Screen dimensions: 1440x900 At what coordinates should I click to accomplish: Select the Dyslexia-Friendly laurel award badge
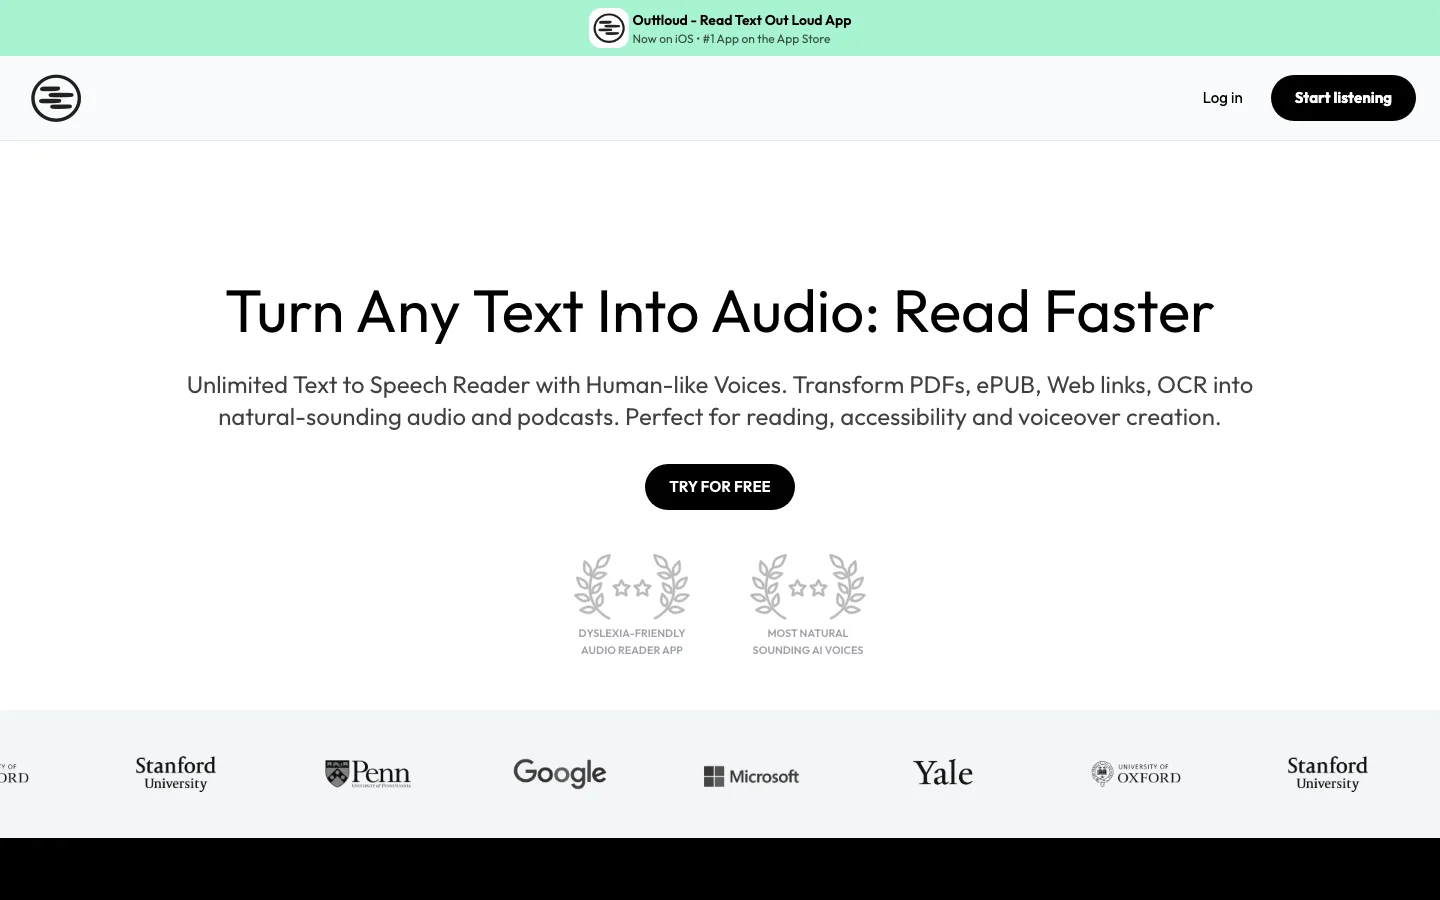(632, 586)
